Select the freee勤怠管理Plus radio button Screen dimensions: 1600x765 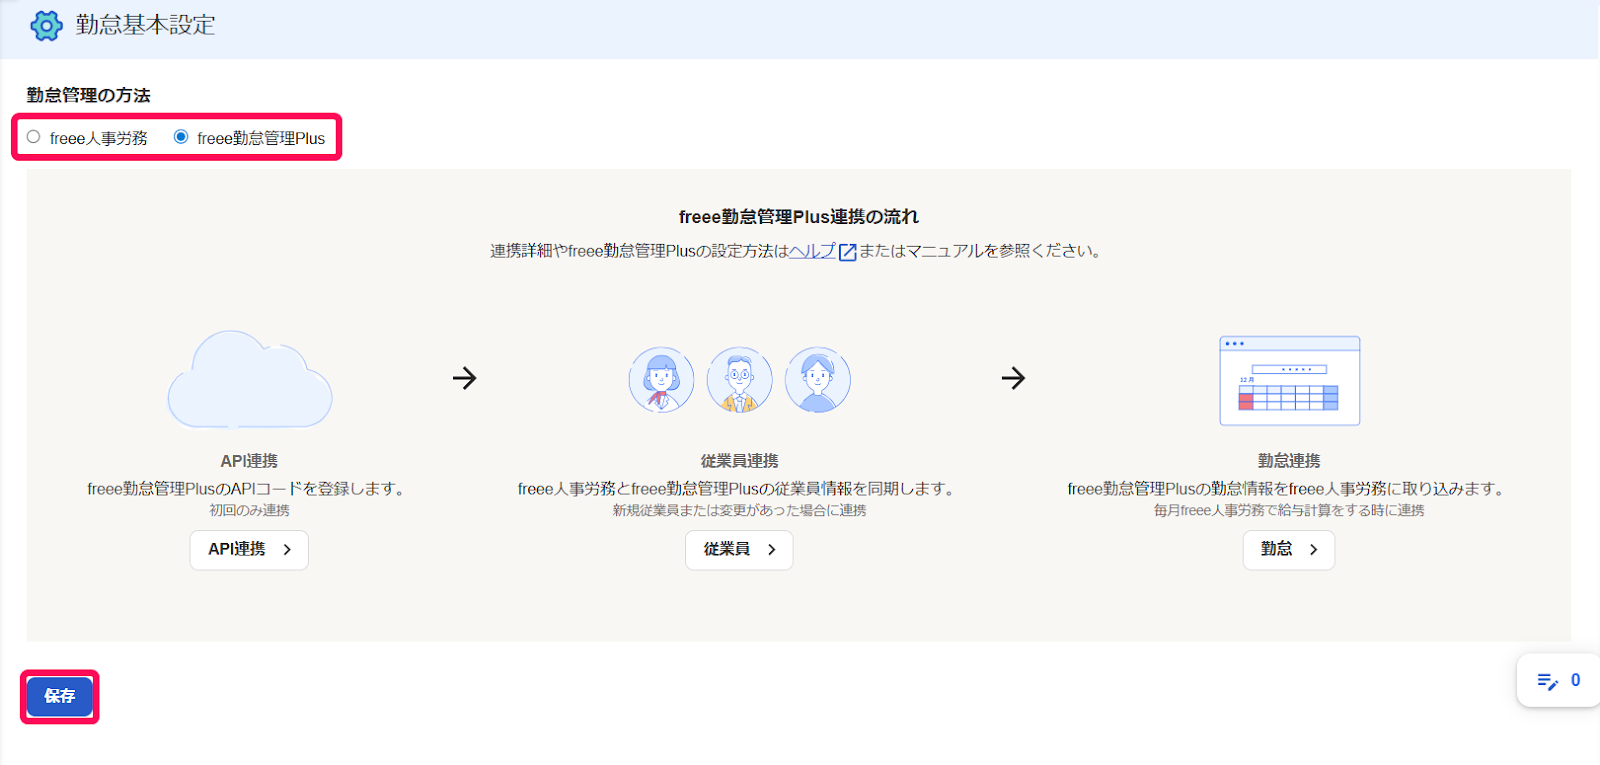181,137
